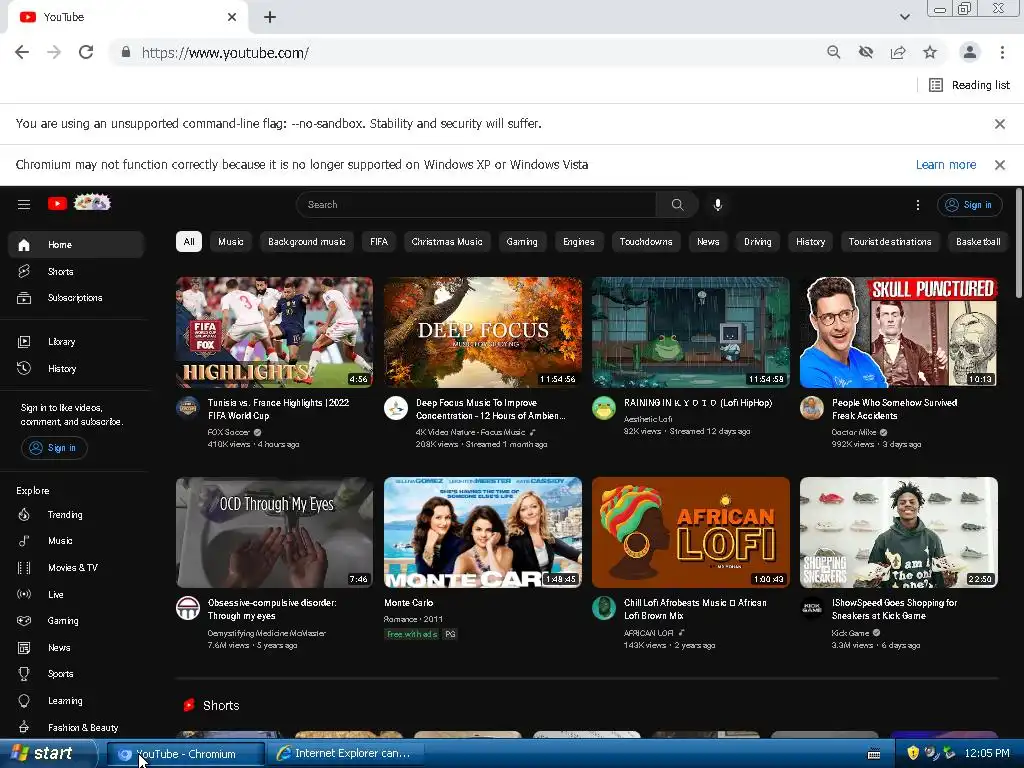Select the Background music filter chip

(306, 242)
